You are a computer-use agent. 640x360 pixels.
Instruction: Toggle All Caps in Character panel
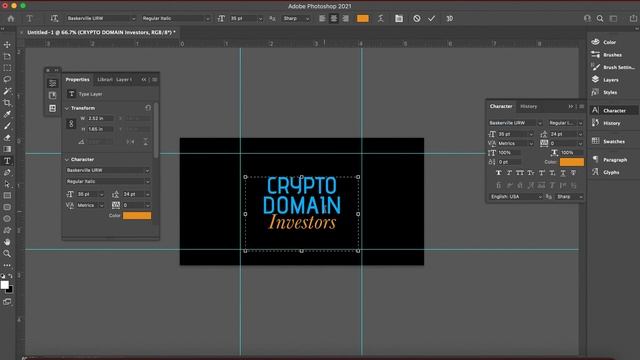coord(520,173)
